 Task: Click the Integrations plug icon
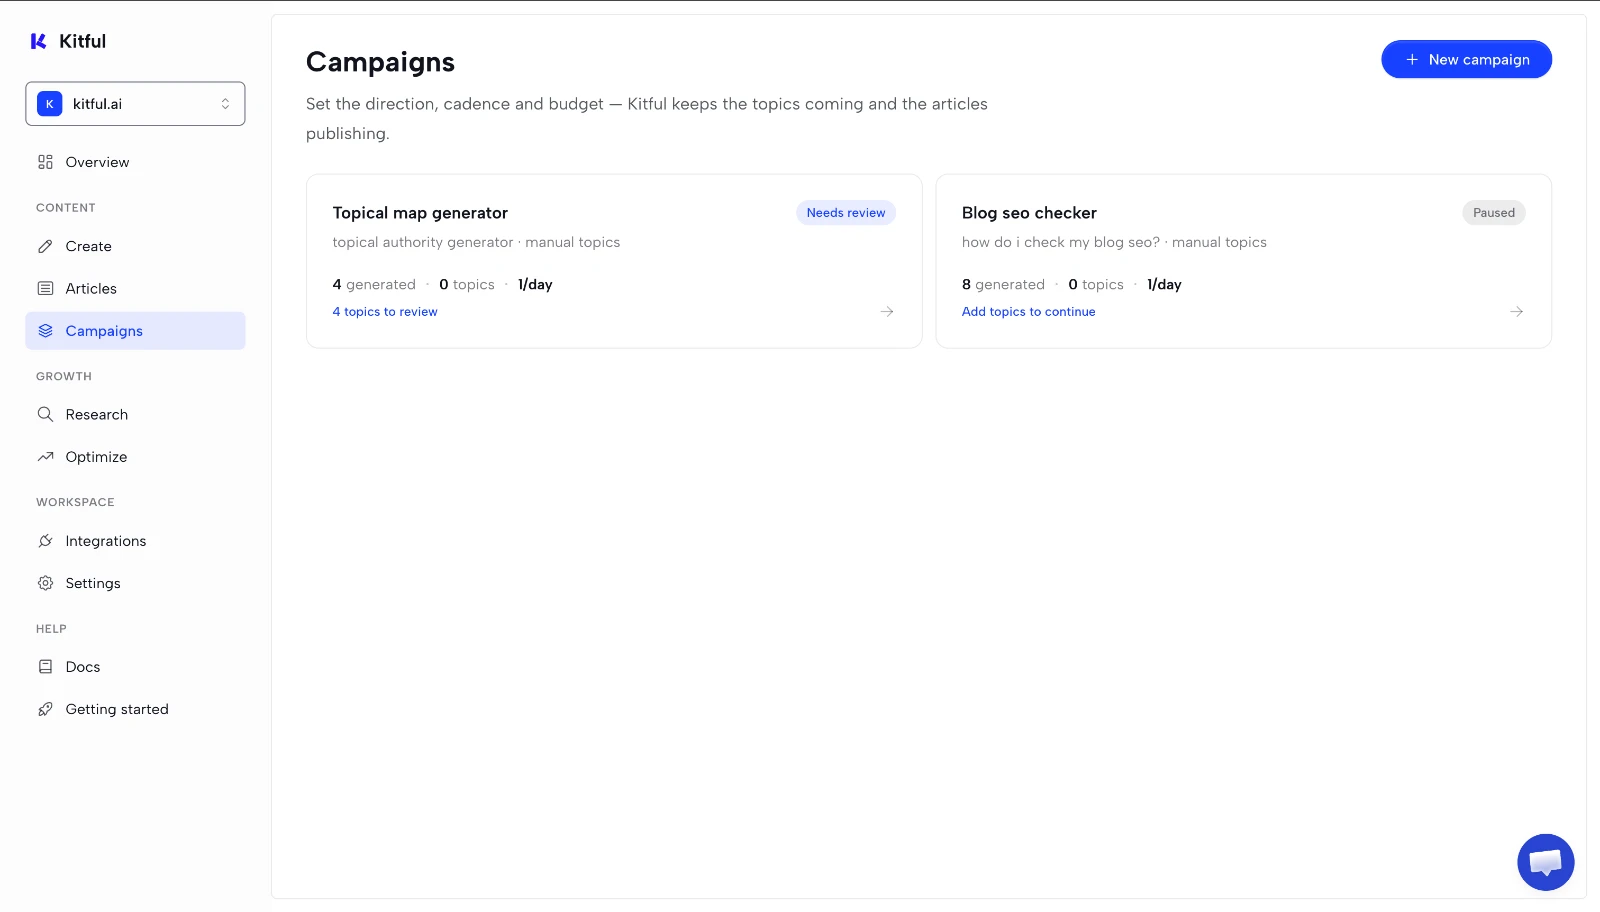coord(45,541)
